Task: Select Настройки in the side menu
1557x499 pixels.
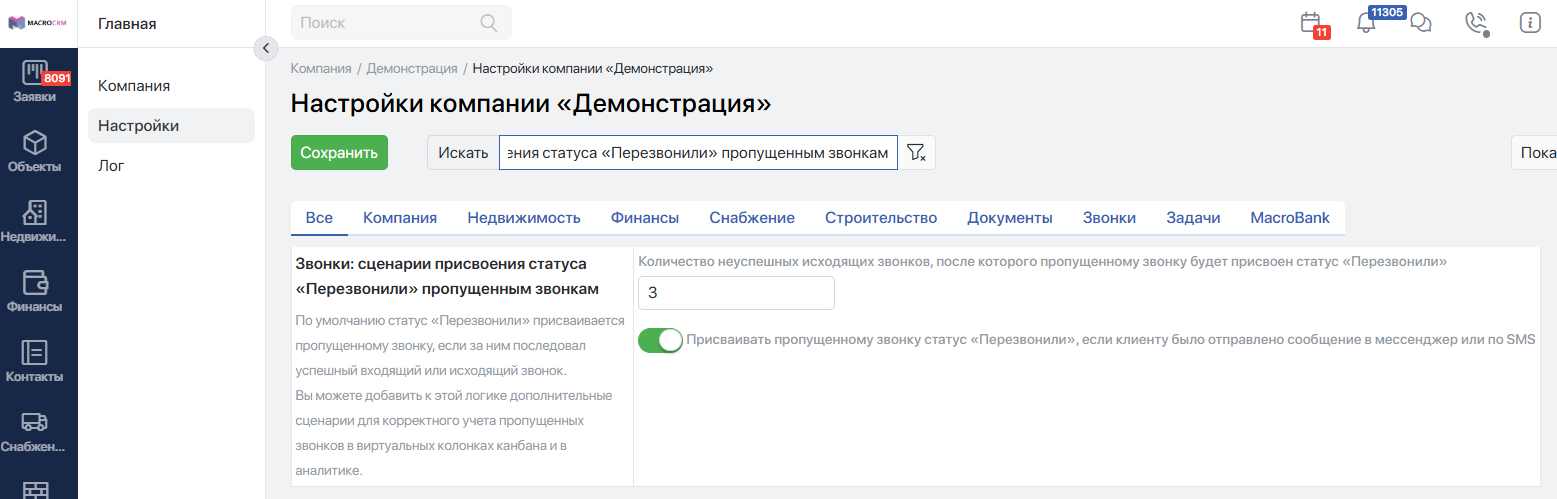Action: click(x=171, y=126)
